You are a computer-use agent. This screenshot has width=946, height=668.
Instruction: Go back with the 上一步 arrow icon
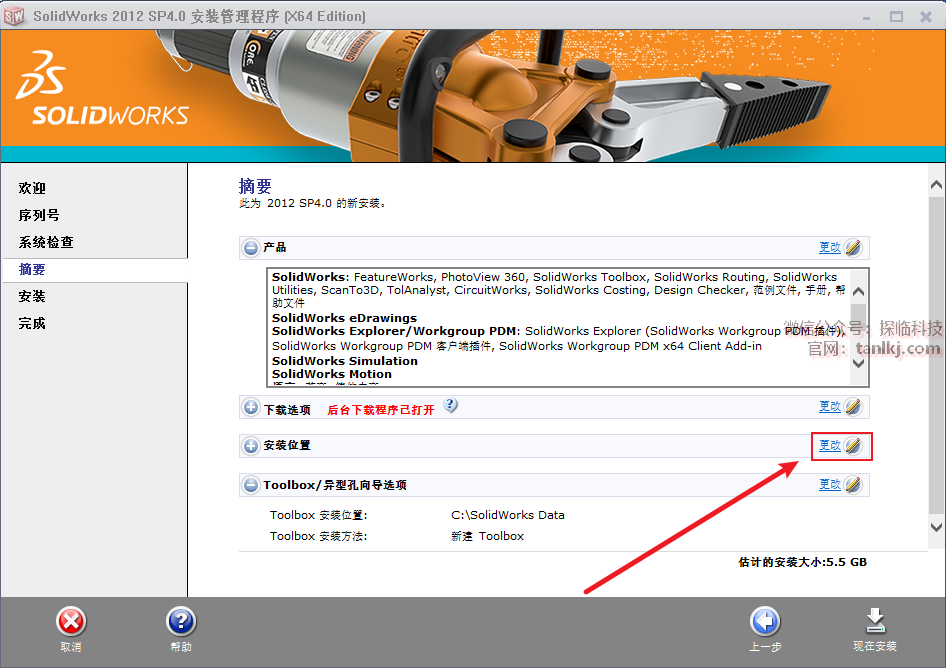point(765,622)
